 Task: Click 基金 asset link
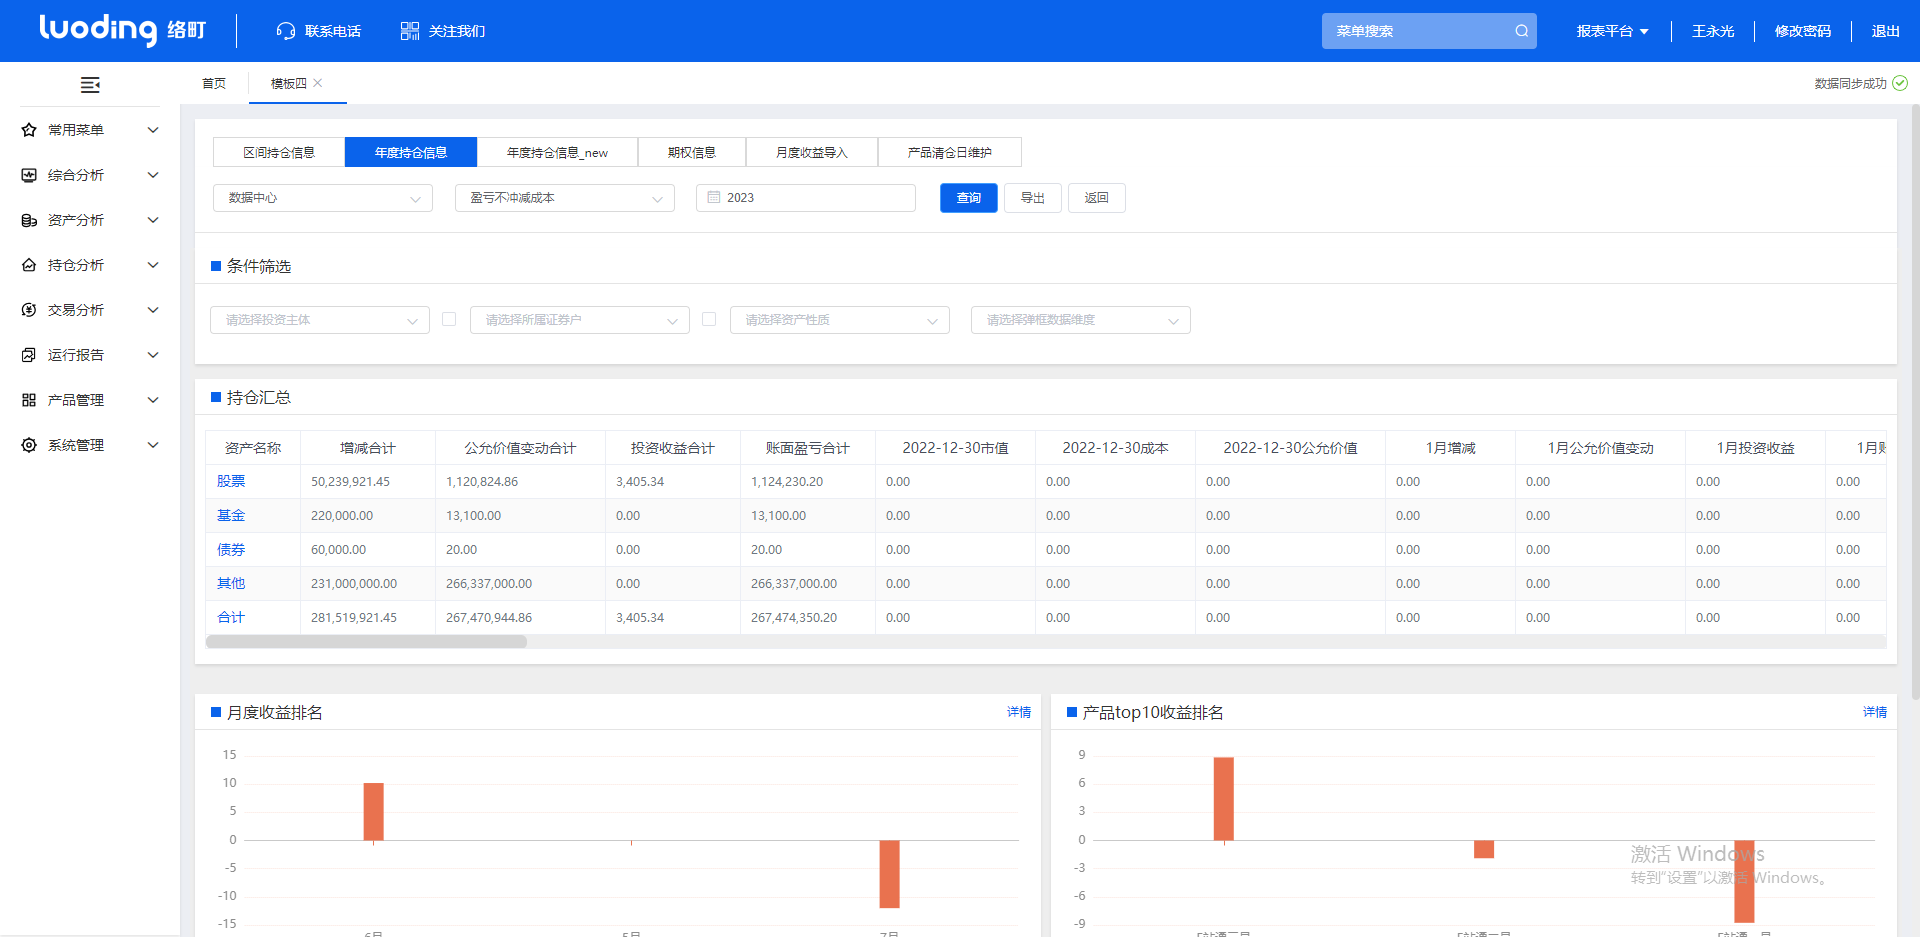point(231,515)
